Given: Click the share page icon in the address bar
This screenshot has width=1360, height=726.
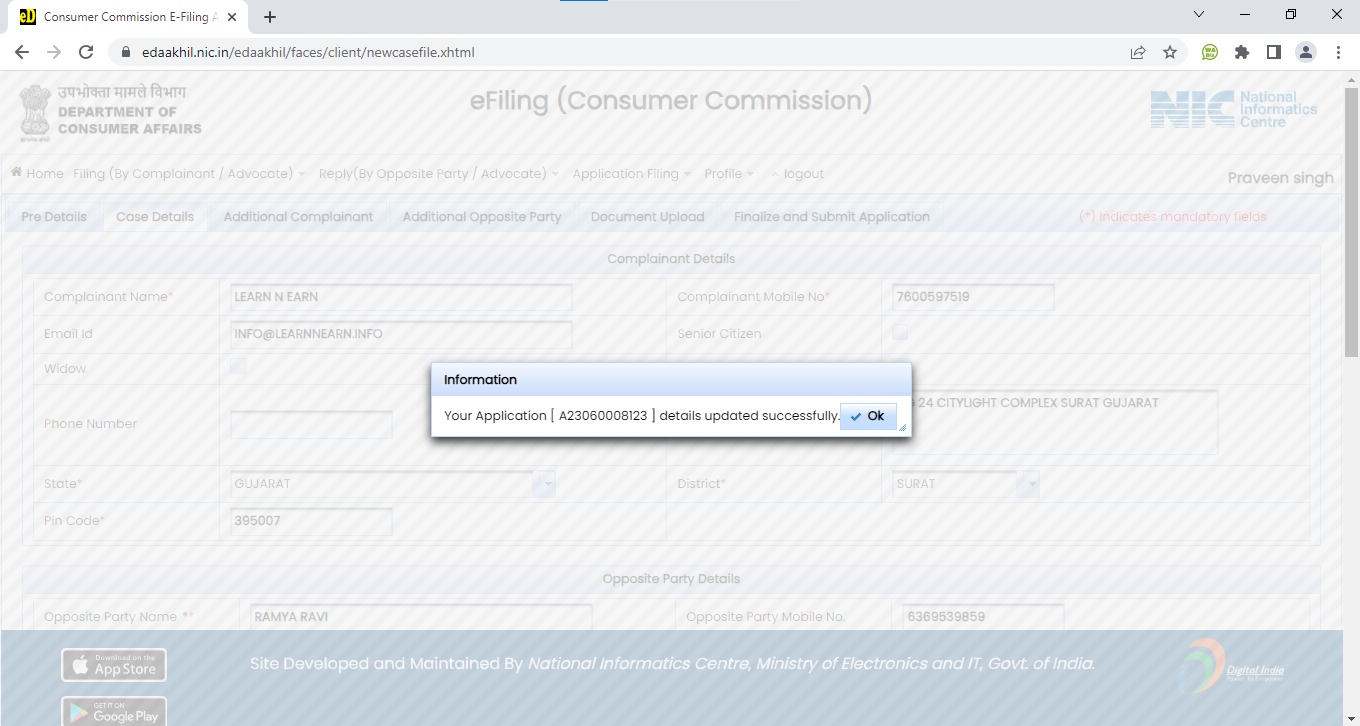Looking at the screenshot, I should pyautogui.click(x=1138, y=52).
